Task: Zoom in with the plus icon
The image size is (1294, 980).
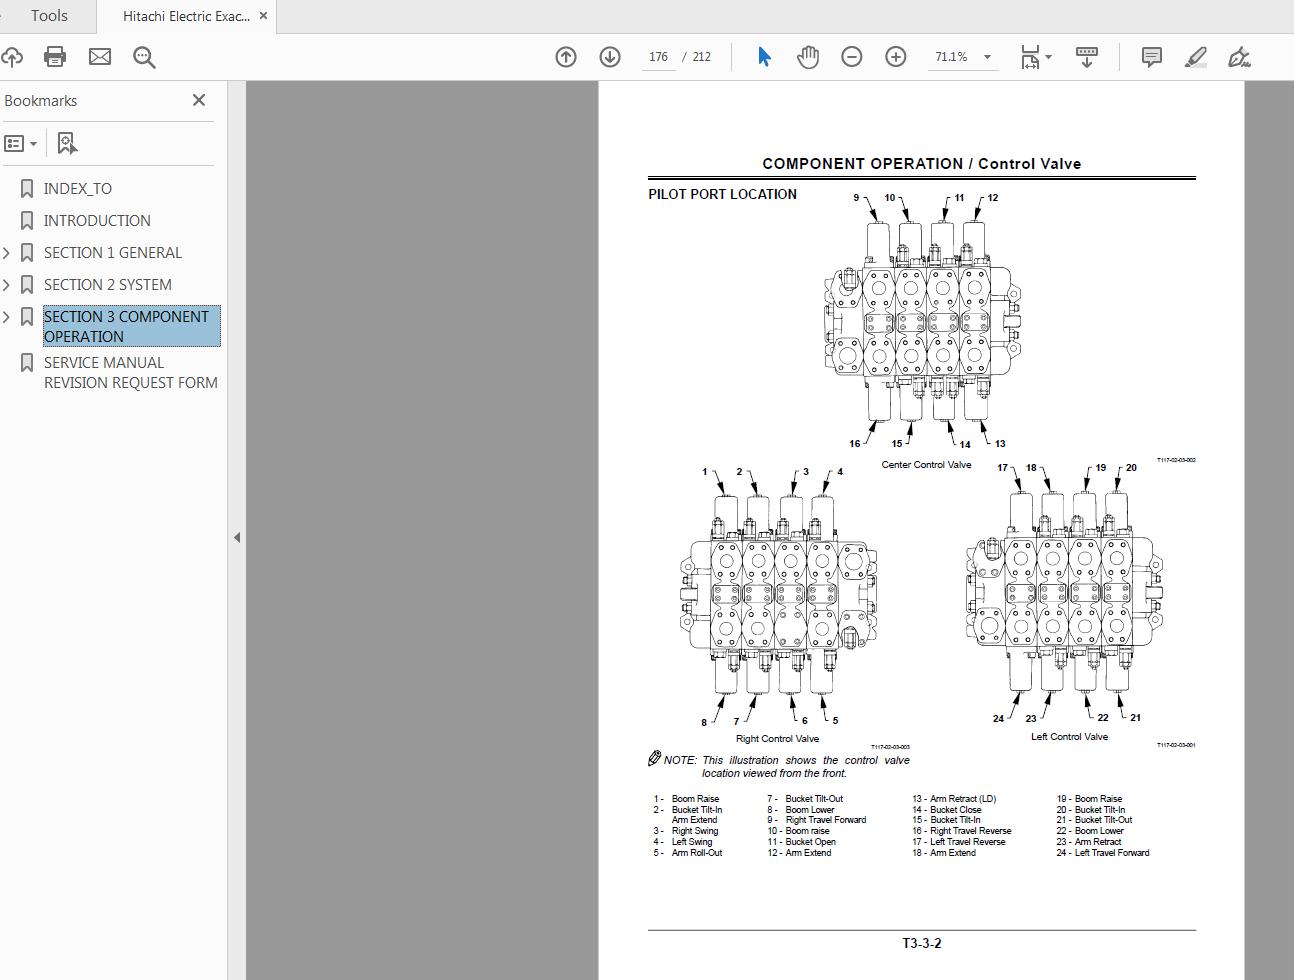Action: (896, 57)
